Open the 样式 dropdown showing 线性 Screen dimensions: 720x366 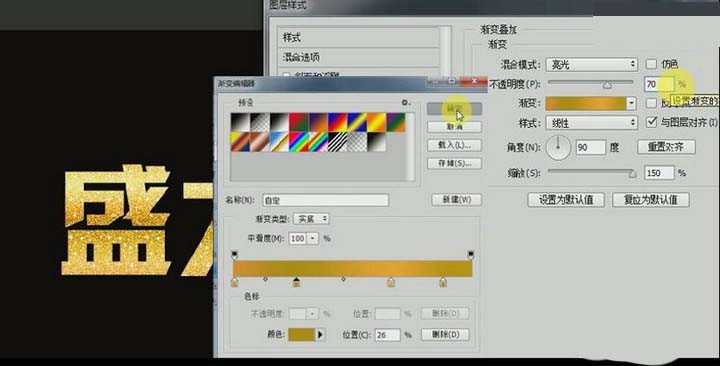(x=591, y=123)
